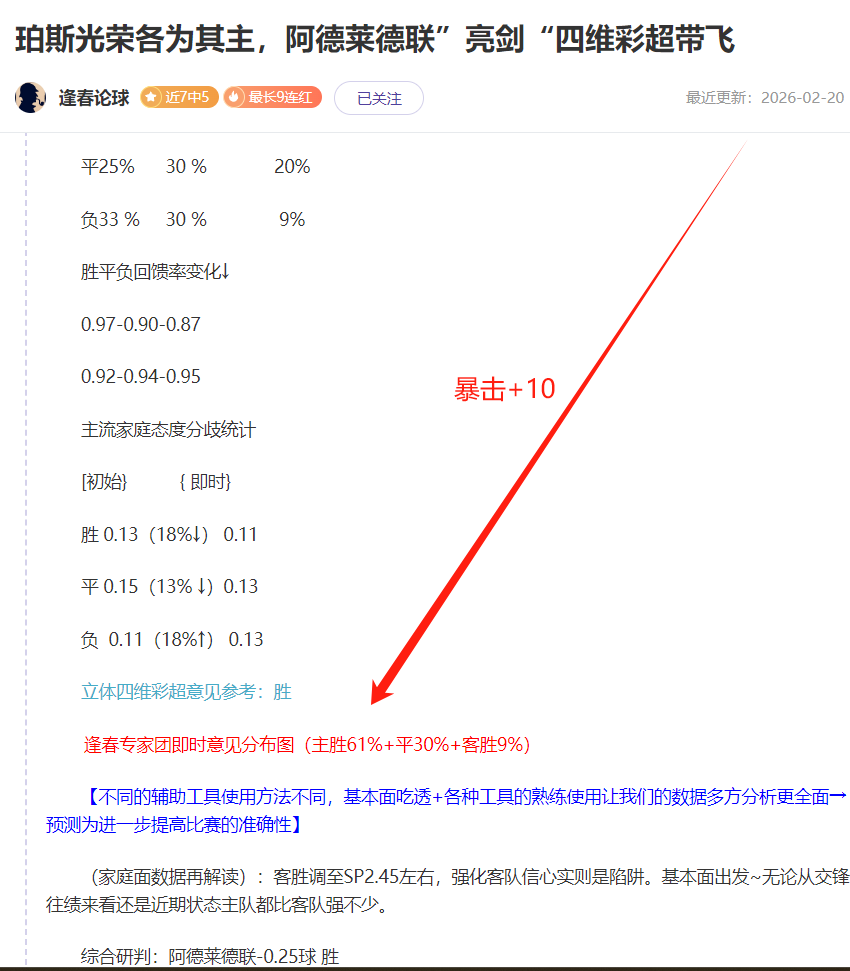Open the author name 逢春论球
850x971 pixels.
point(93,98)
